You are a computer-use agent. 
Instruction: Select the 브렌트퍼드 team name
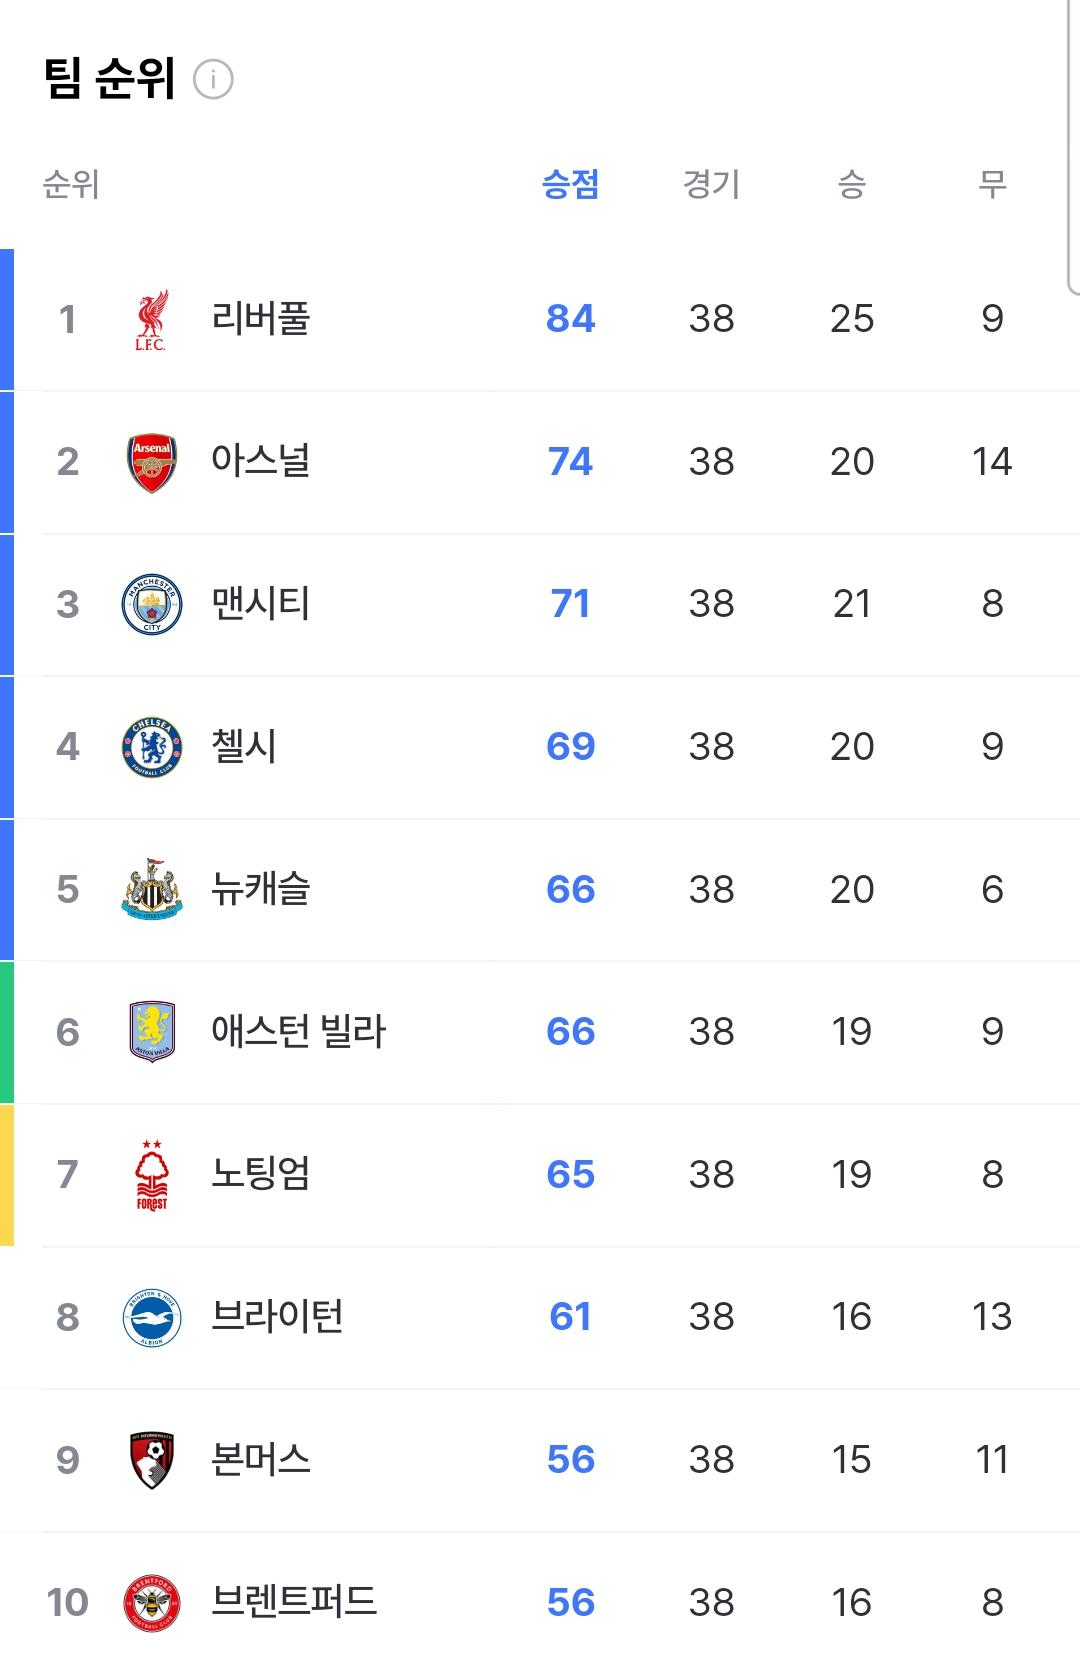[x=294, y=1602]
